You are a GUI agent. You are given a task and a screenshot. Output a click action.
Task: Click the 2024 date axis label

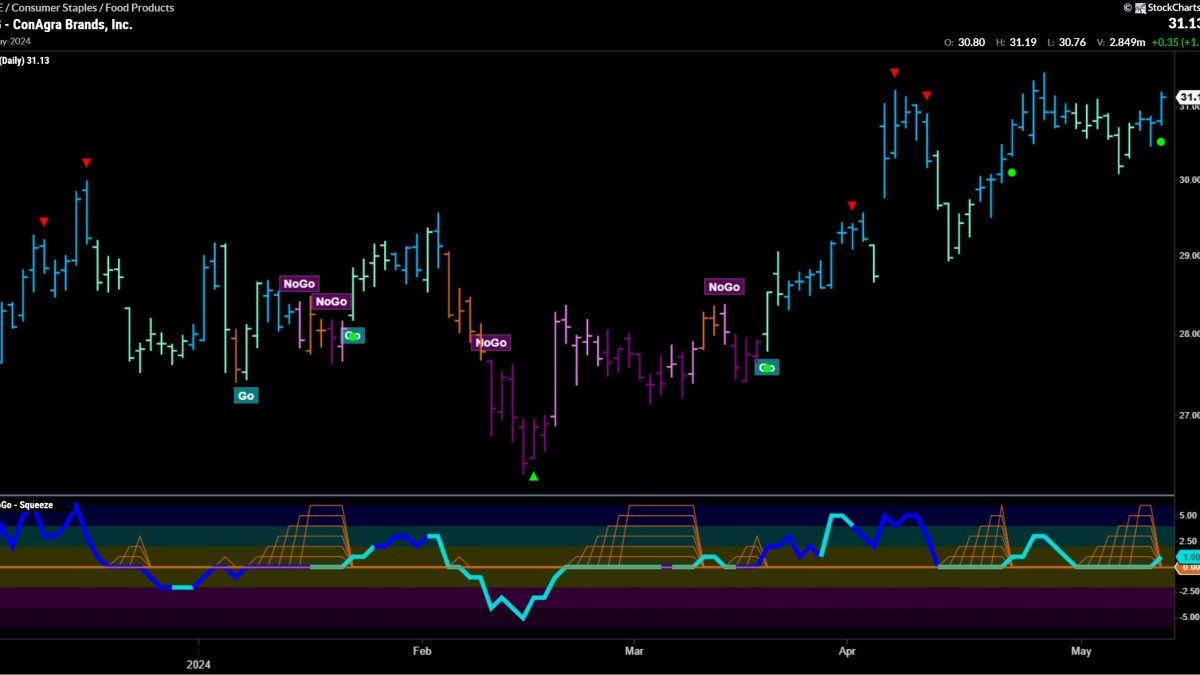click(x=198, y=664)
